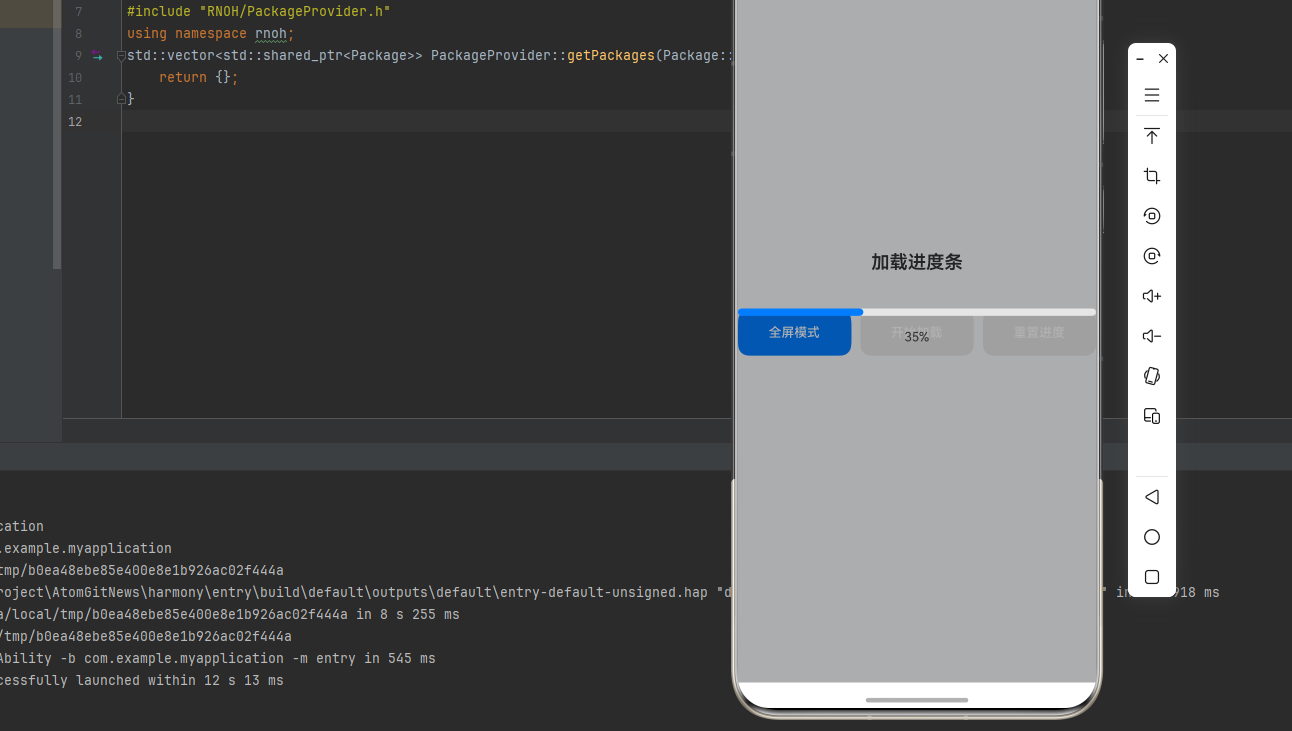Screen dimensions: 1292x731
Task: Rotate emulator clockwise
Action: pos(1152,256)
